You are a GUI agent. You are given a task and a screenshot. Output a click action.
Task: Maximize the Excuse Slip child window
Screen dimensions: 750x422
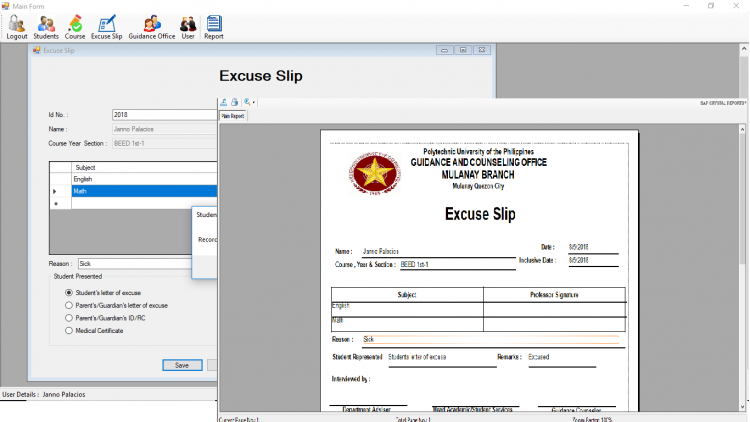coord(463,50)
